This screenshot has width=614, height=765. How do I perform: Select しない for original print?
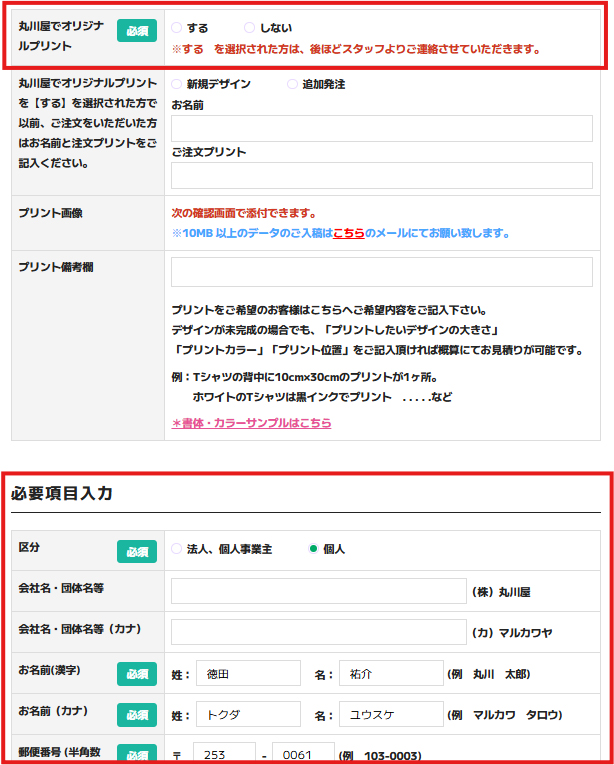[249, 28]
